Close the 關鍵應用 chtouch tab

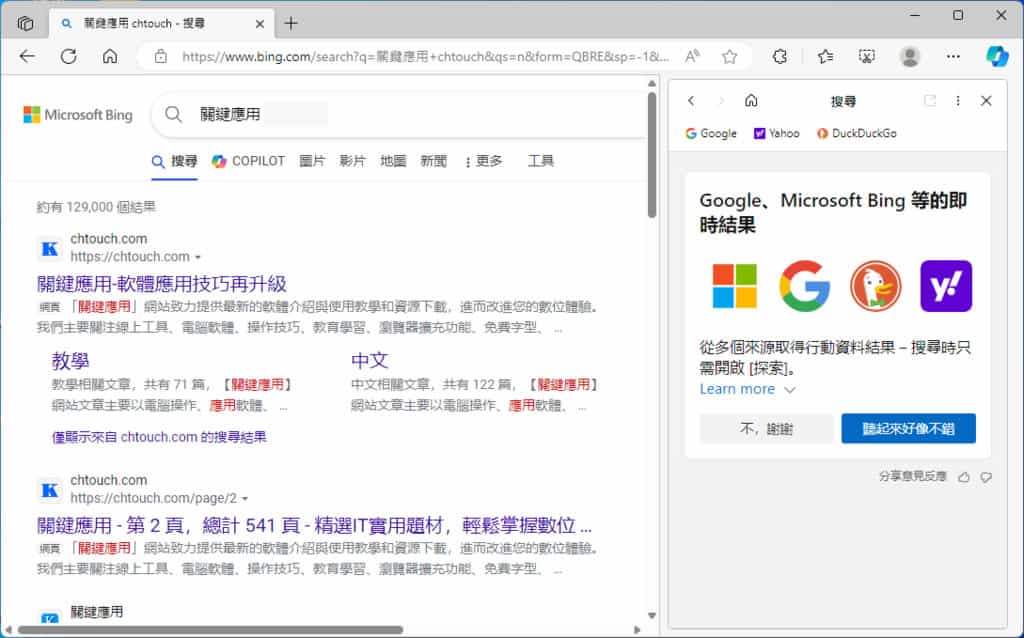pyautogui.click(x=259, y=24)
